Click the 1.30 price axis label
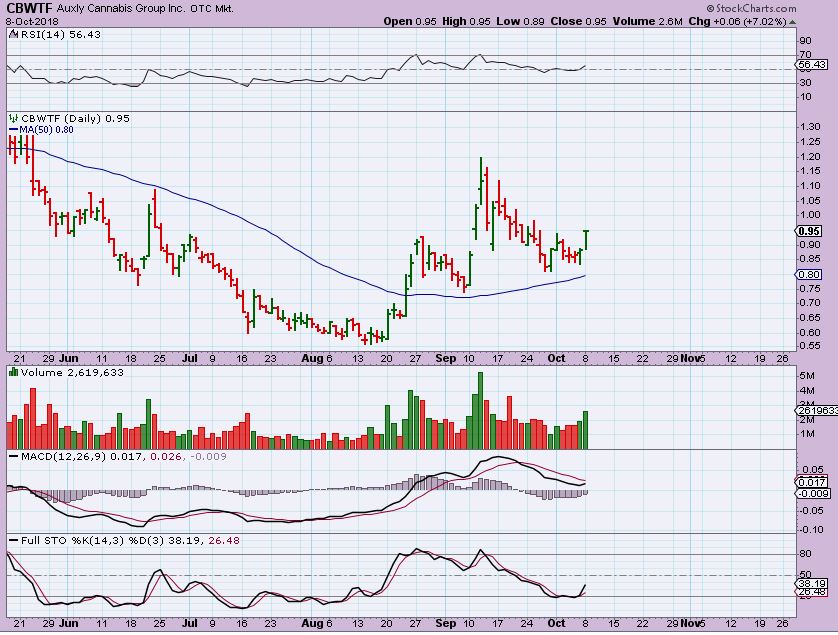838x635 pixels. pos(809,127)
